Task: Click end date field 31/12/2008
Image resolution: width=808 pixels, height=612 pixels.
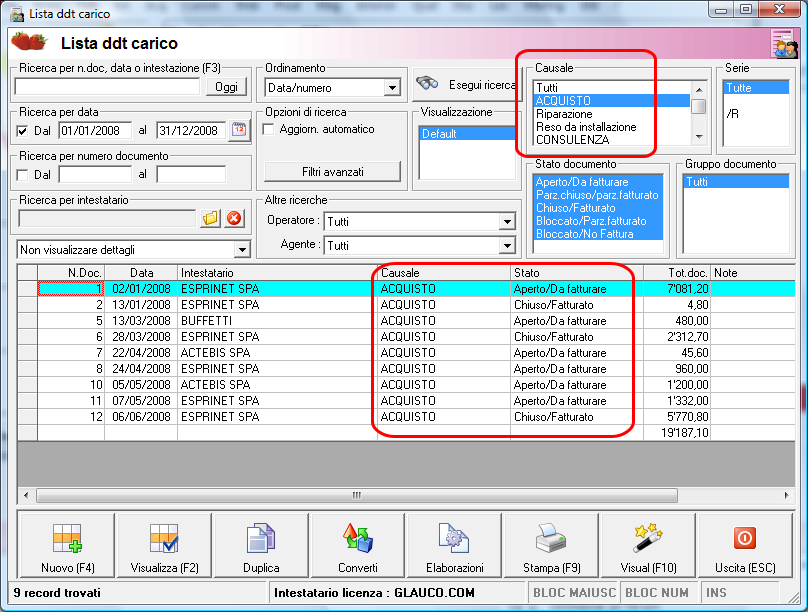Action: point(191,130)
